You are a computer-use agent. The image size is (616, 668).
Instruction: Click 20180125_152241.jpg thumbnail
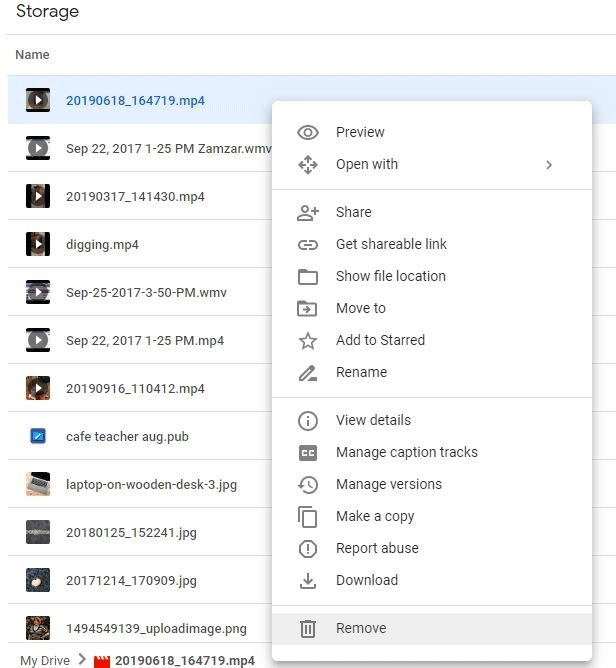[38, 532]
